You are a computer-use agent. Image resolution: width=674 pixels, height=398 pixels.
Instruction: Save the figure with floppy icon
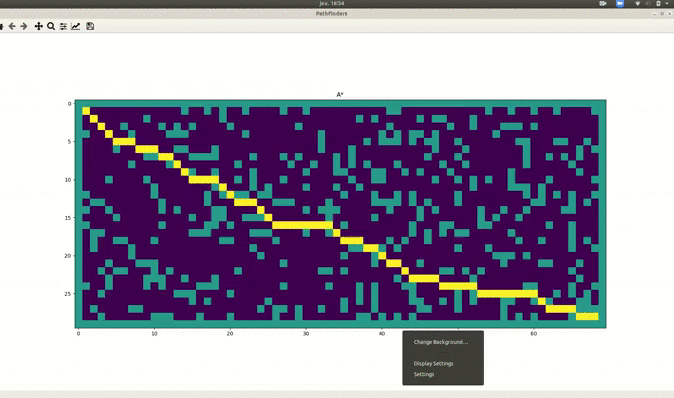point(90,26)
